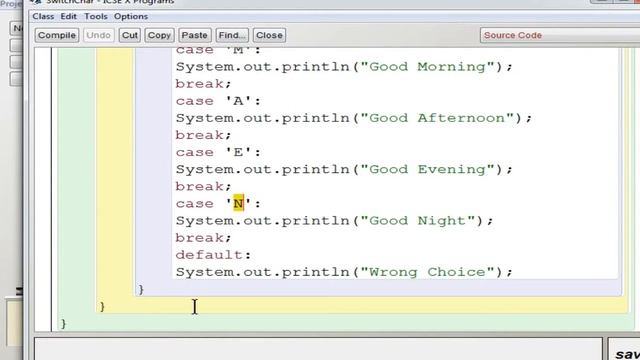This screenshot has height=360, width=640.
Task: Click the break; after Good Afternoon
Action: click(x=203, y=135)
